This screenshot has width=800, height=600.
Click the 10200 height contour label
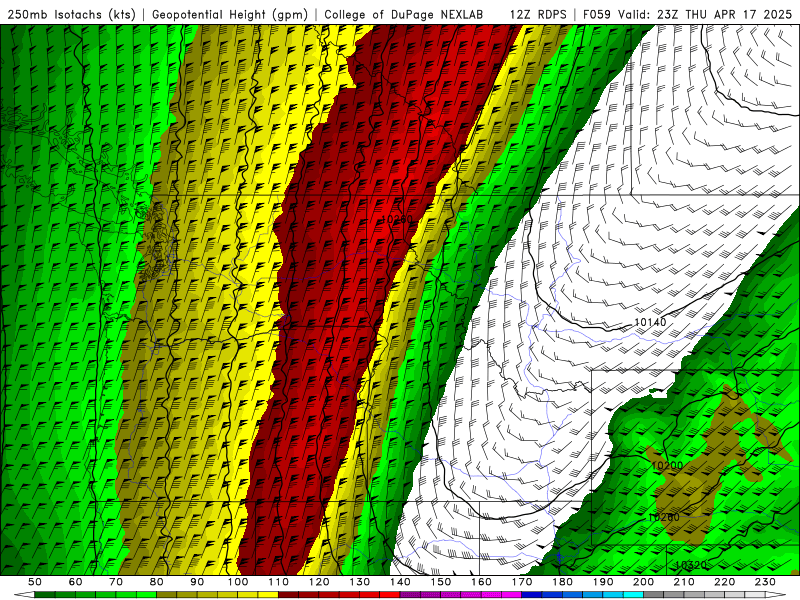point(667,465)
